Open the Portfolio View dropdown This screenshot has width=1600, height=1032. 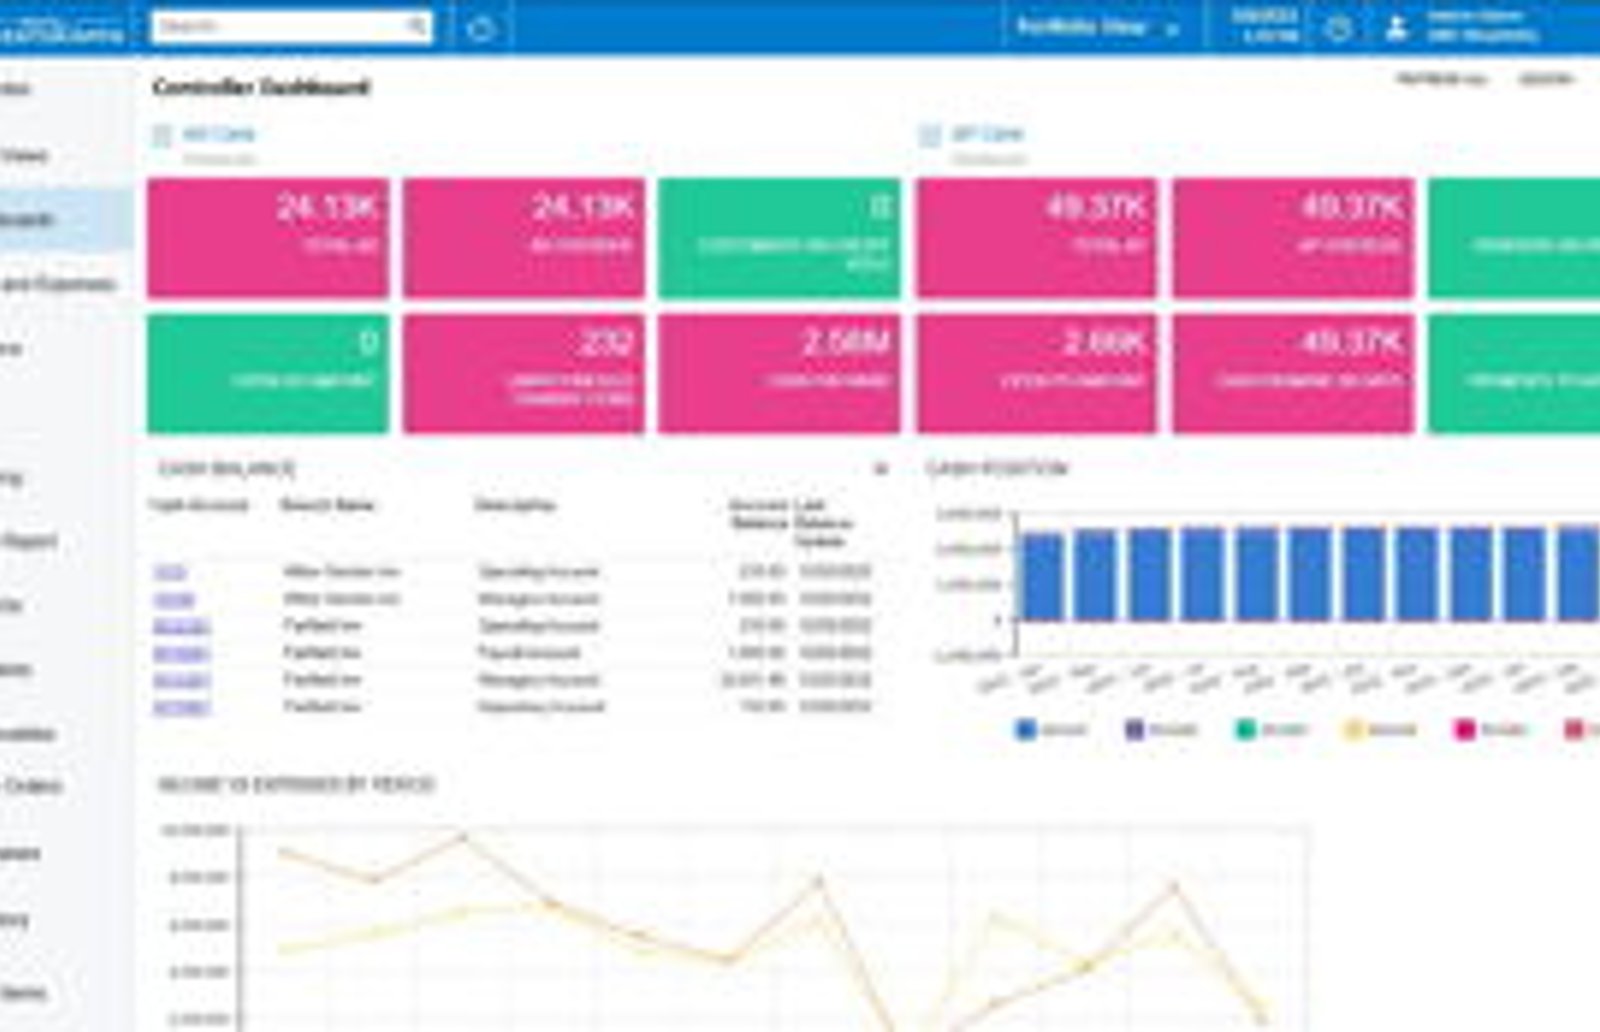[1097, 27]
